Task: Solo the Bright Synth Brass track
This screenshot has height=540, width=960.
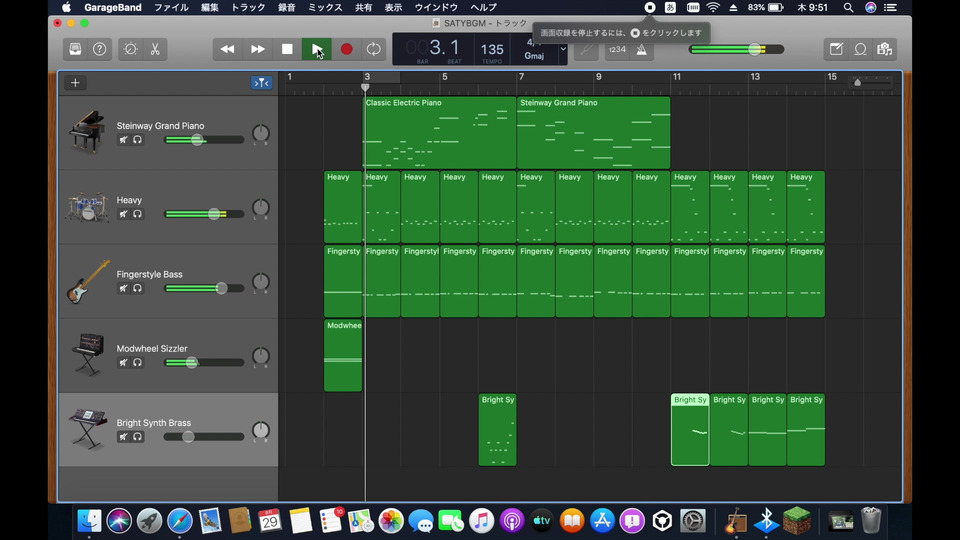Action: tap(138, 437)
